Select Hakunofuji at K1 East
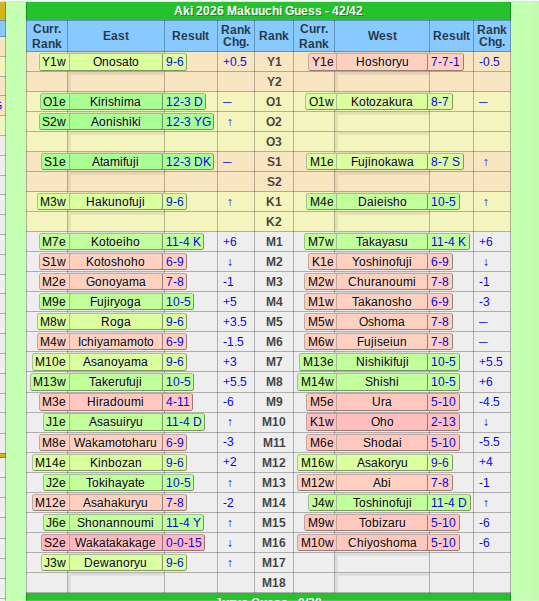The width and height of the screenshot is (539, 601). point(116,201)
